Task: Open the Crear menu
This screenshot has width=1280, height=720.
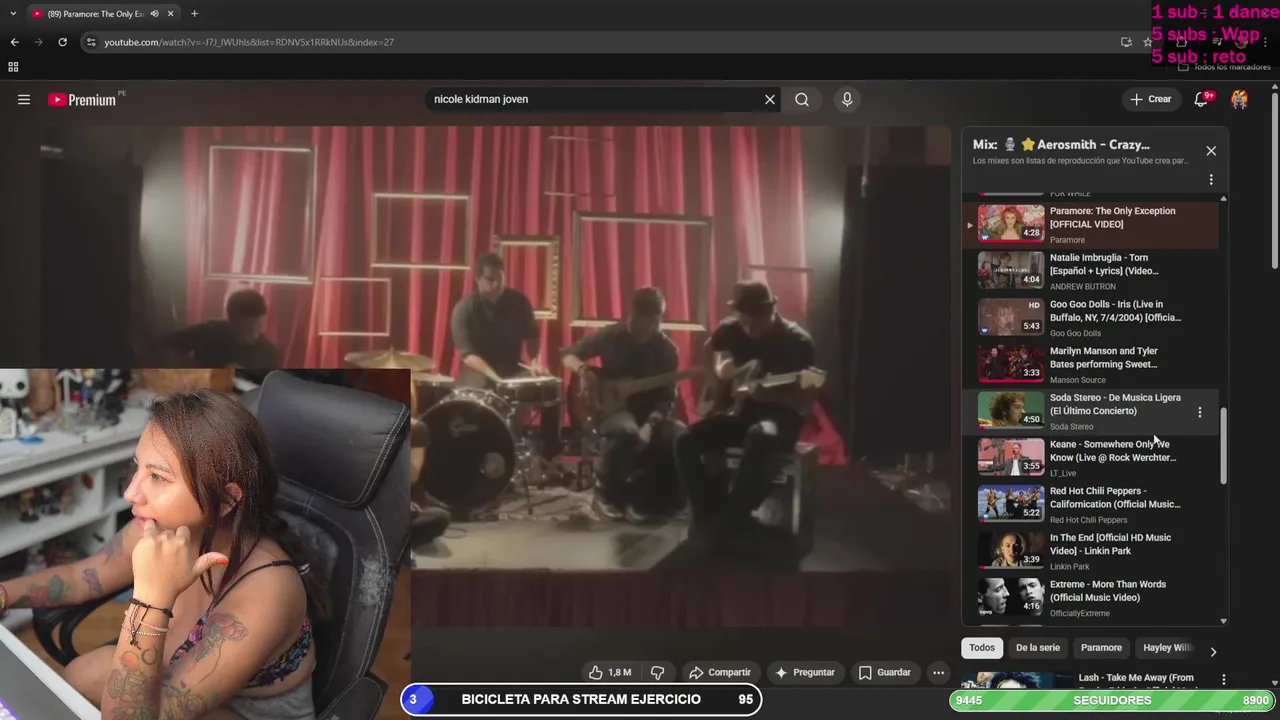Action: pos(1150,100)
